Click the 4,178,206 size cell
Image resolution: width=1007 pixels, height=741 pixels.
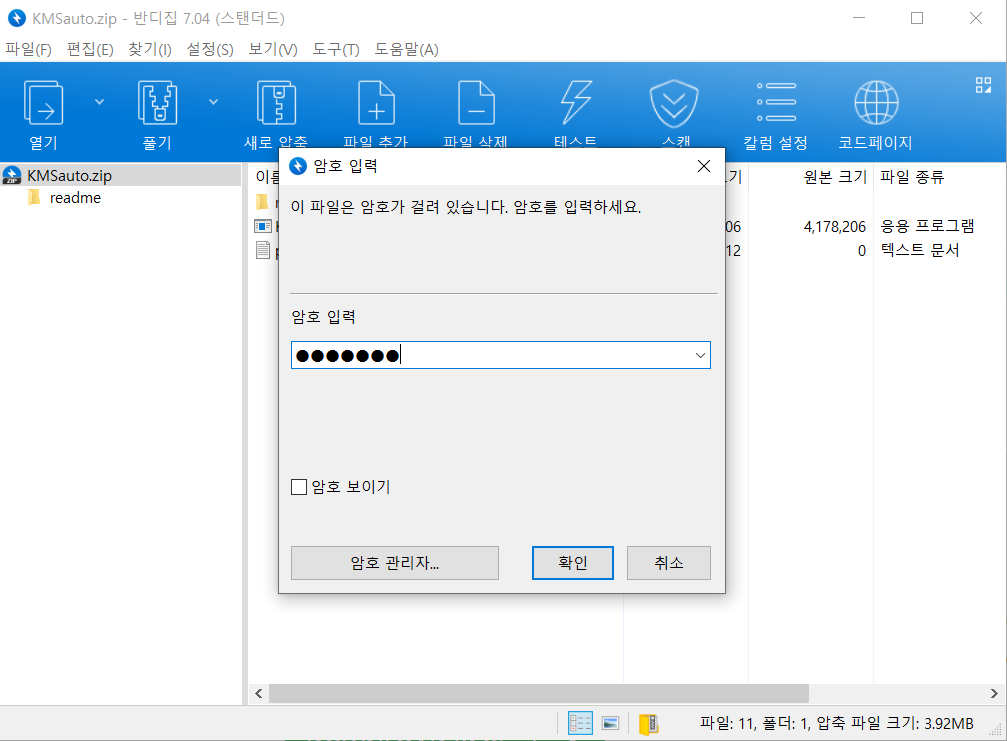tap(835, 227)
